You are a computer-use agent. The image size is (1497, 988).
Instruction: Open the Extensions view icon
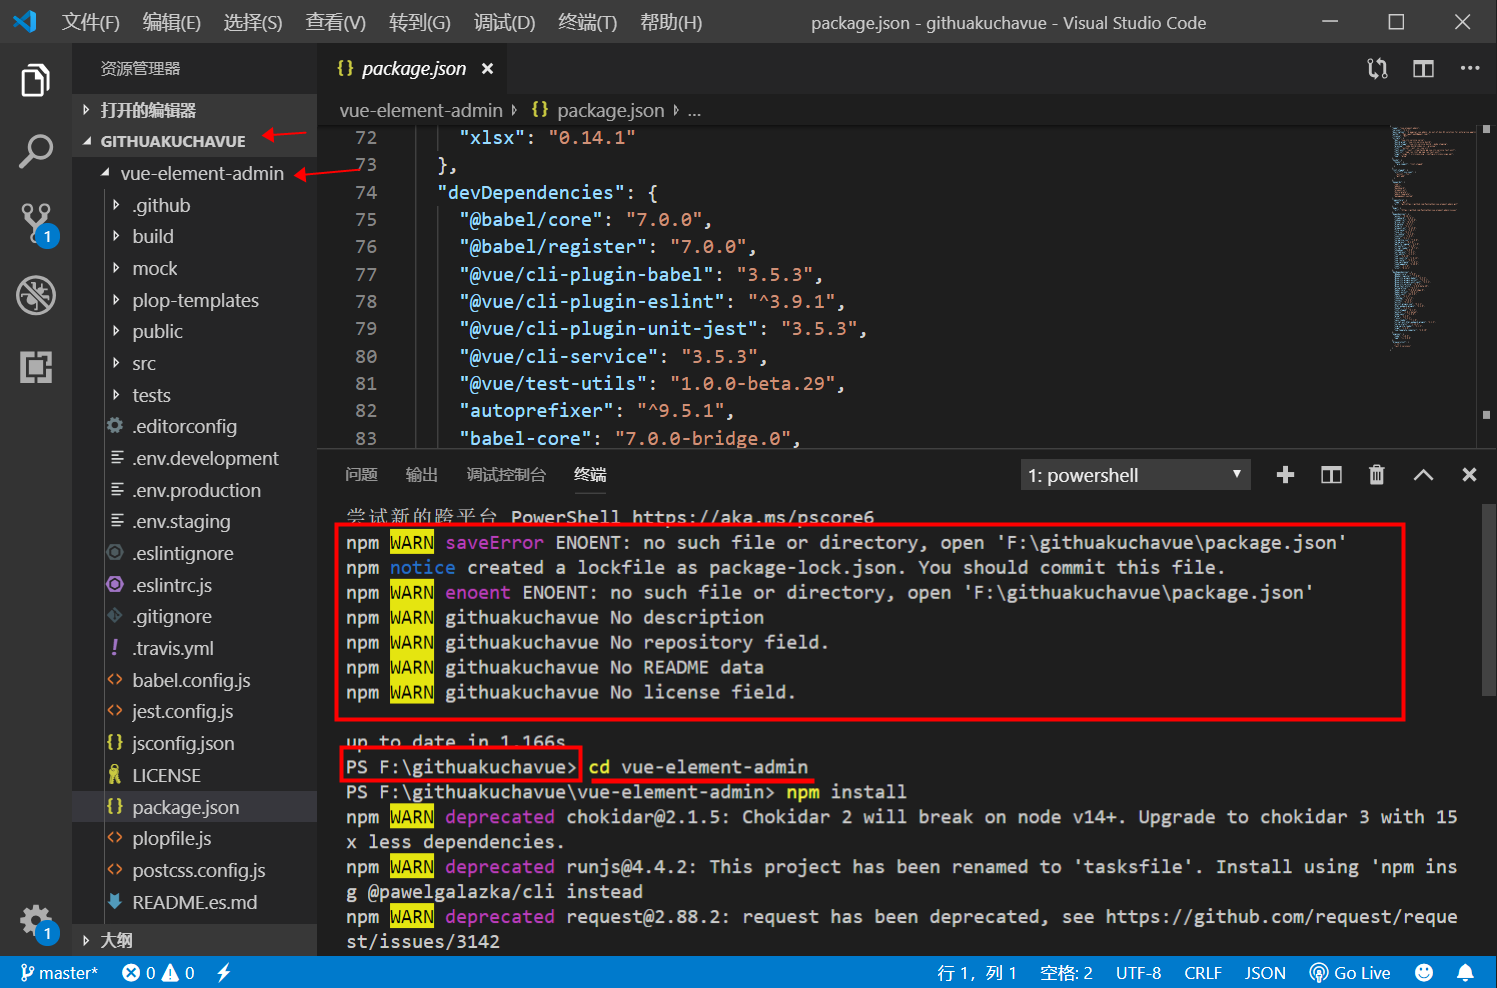click(x=36, y=367)
